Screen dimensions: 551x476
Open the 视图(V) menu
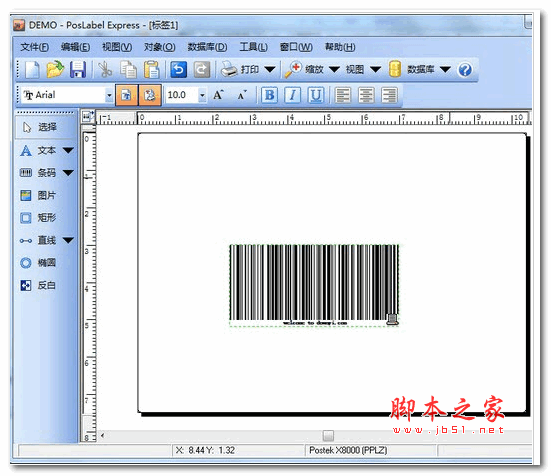click(117, 47)
